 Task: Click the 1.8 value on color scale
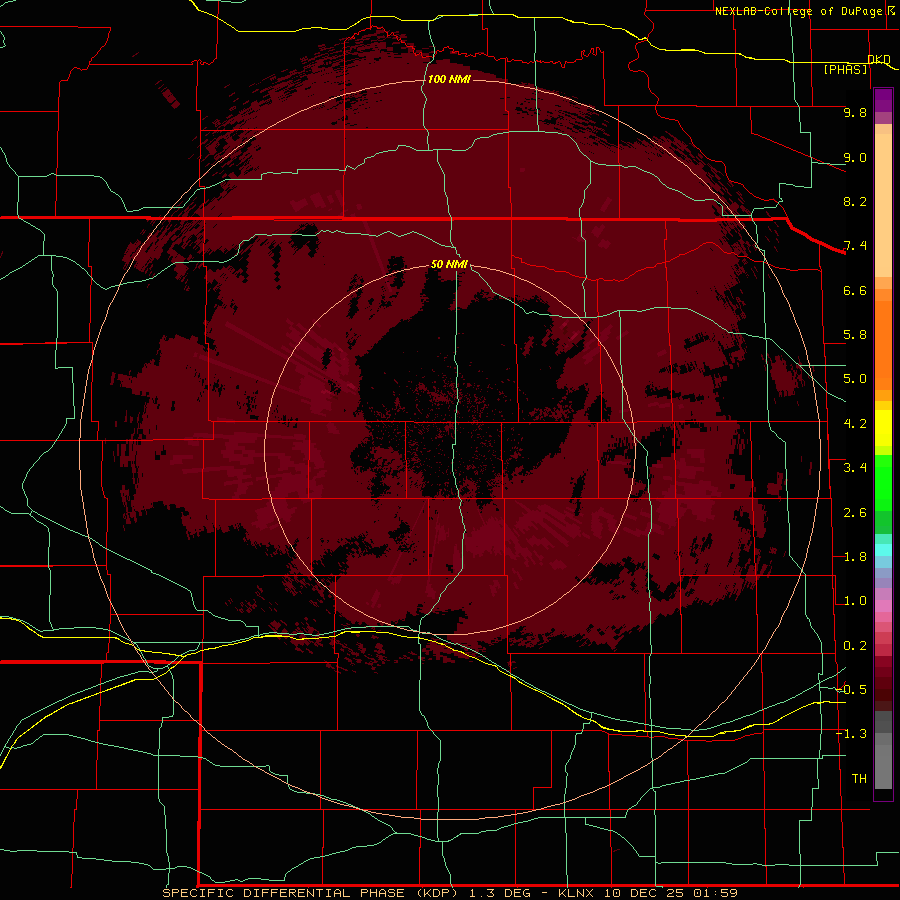click(855, 557)
